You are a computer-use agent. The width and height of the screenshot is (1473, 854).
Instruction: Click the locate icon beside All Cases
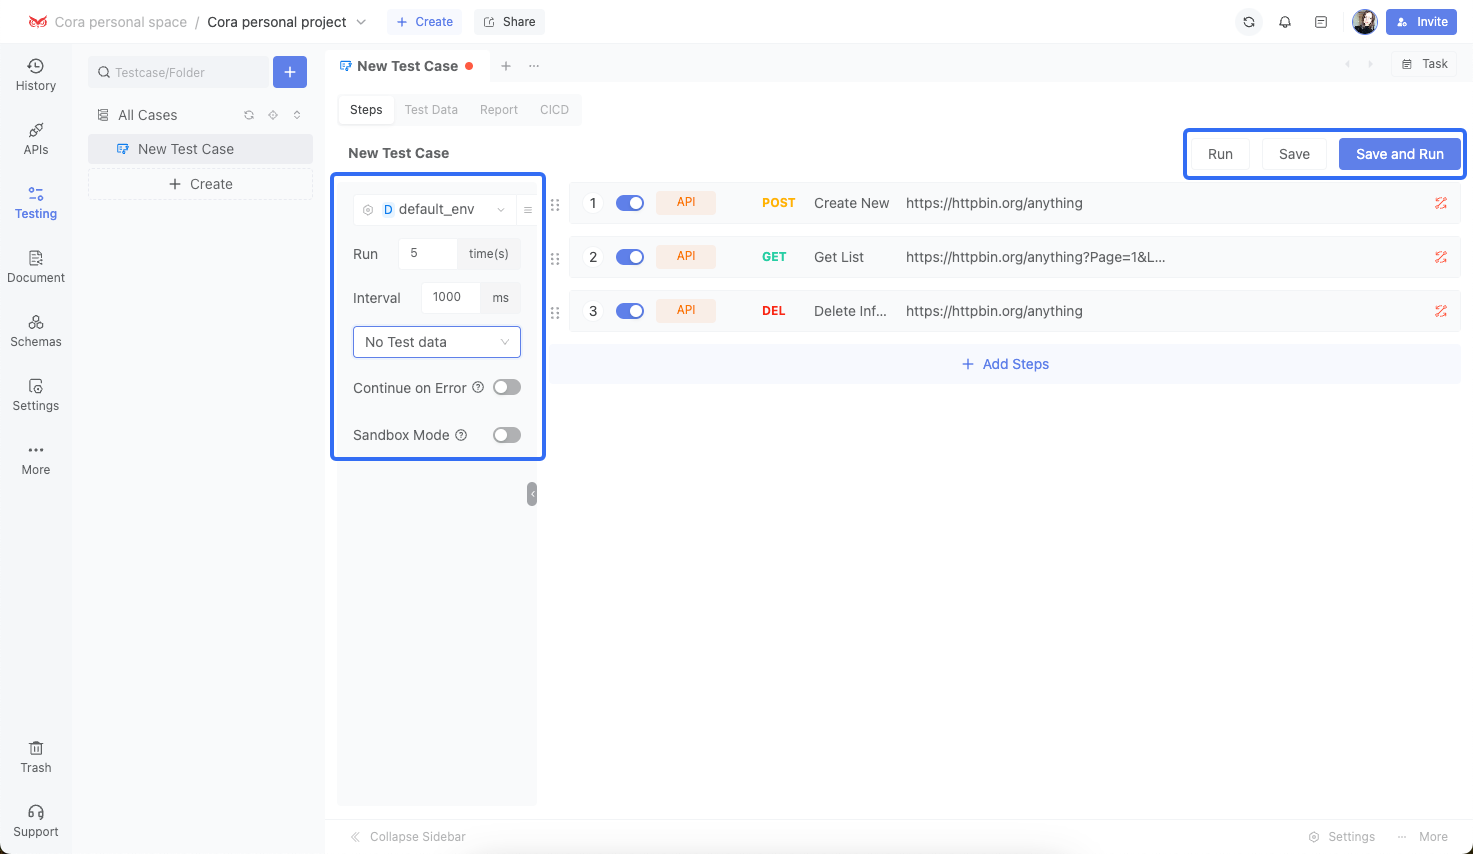coord(273,115)
